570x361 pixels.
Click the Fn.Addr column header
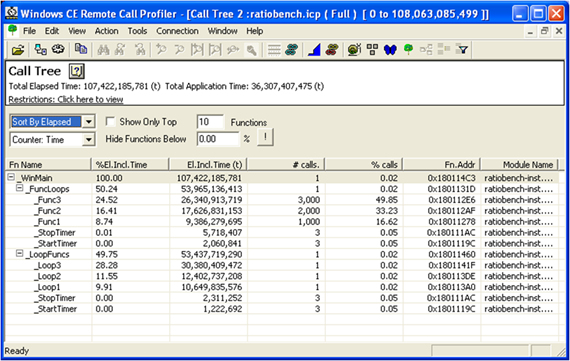coord(442,165)
